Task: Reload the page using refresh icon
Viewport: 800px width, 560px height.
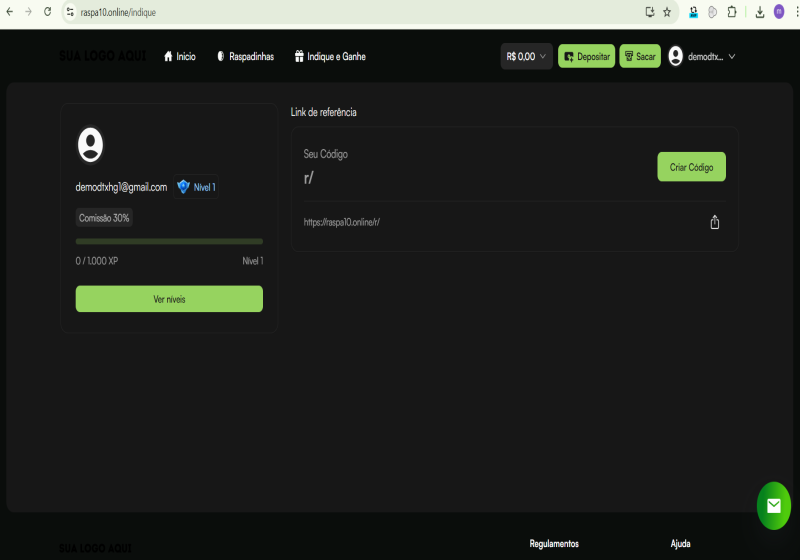Action: 47,12
